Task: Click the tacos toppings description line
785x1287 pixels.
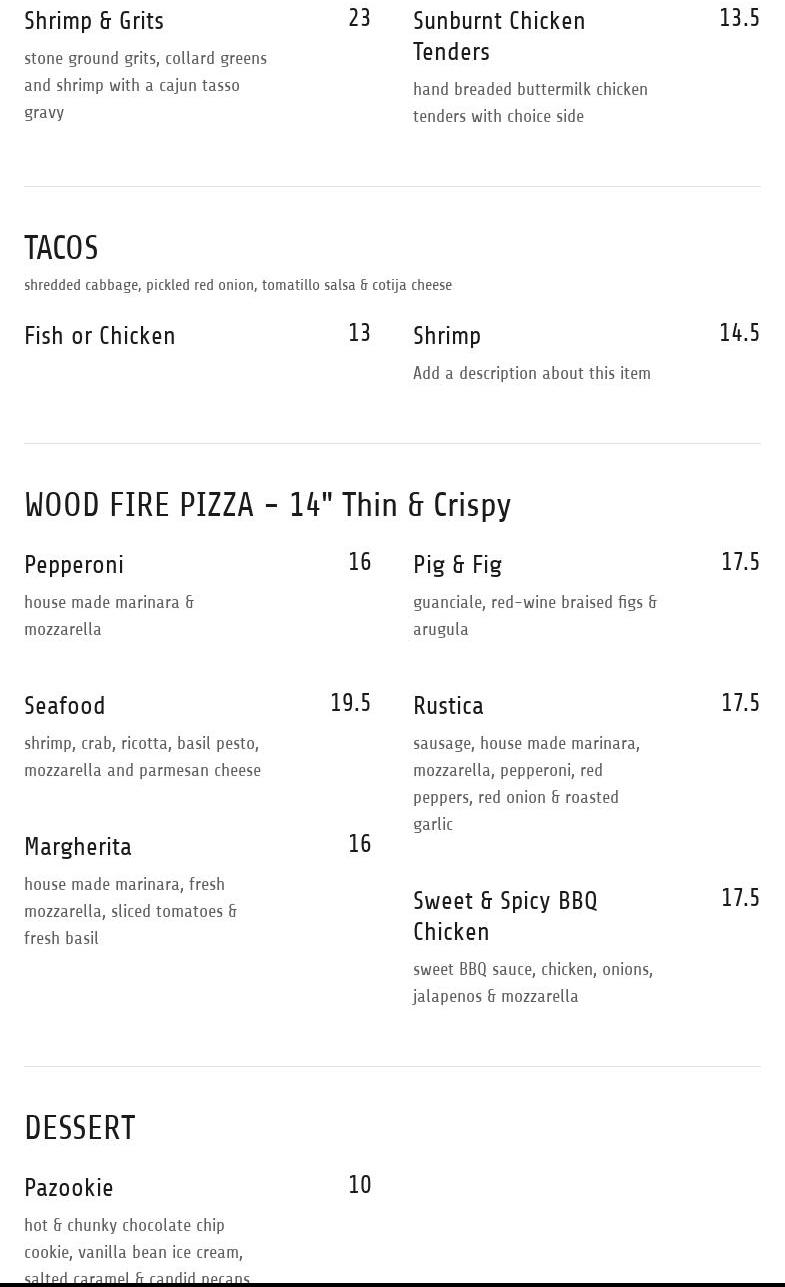Action: pos(238,285)
